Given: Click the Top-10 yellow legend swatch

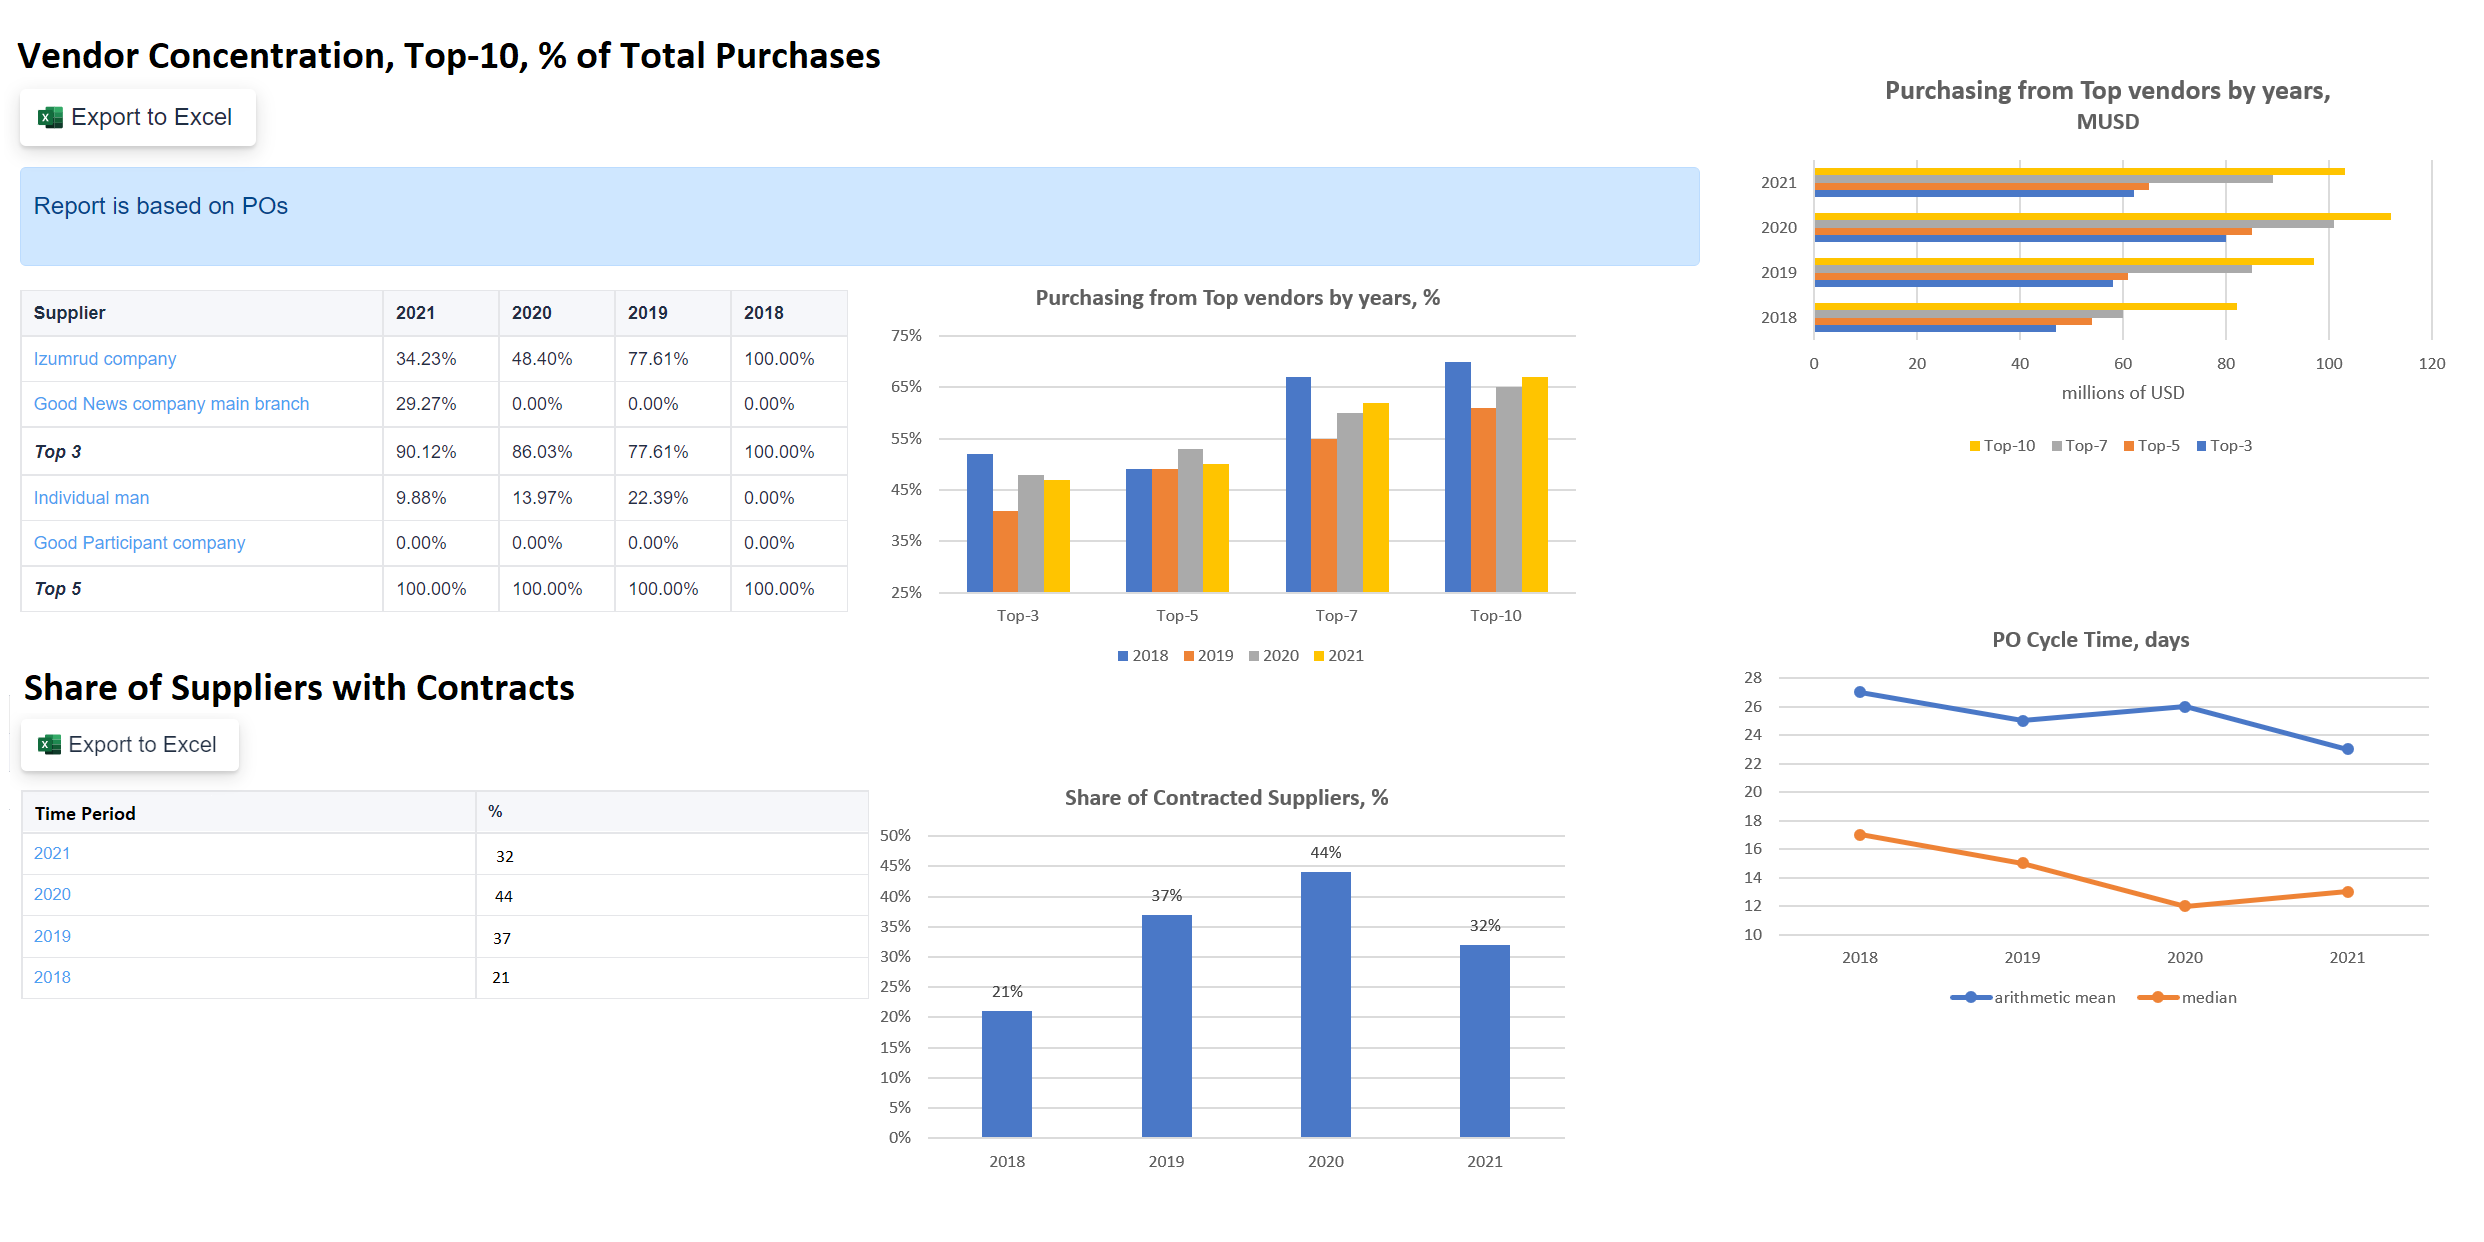Looking at the screenshot, I should [1975, 447].
